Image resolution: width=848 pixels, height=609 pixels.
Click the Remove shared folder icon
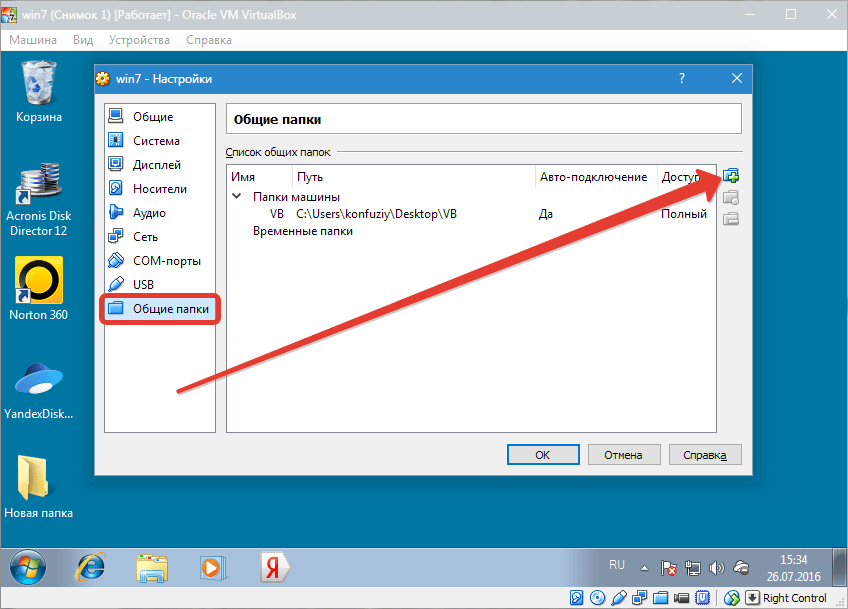click(x=731, y=219)
